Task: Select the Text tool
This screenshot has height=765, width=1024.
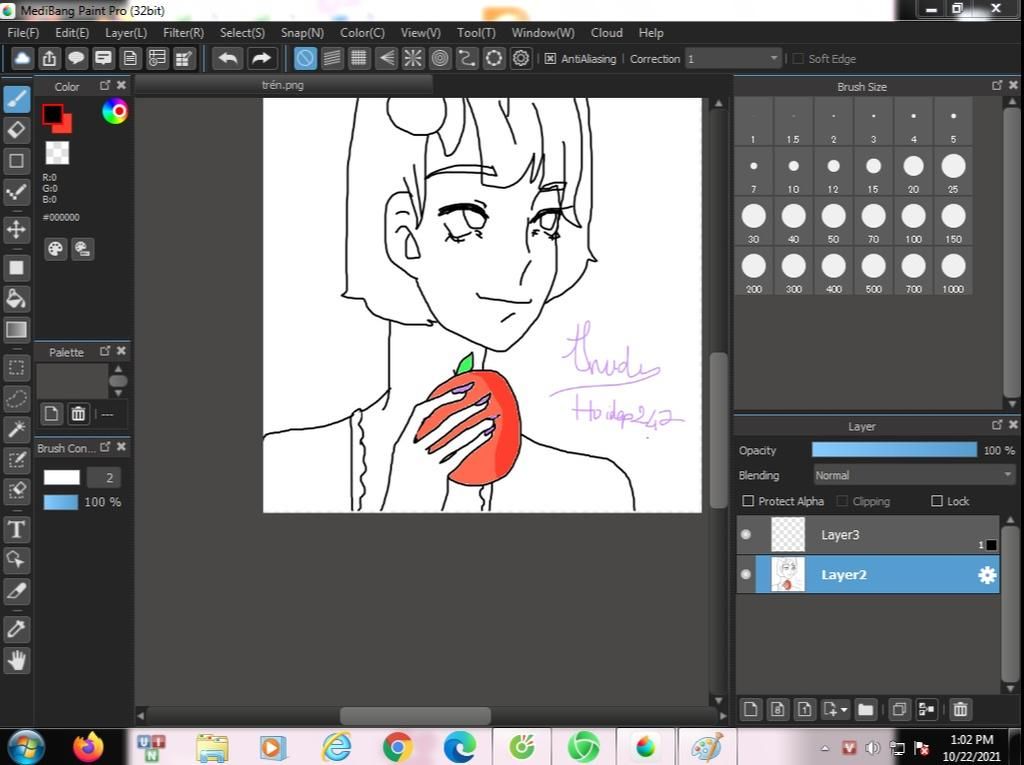Action: [x=16, y=529]
